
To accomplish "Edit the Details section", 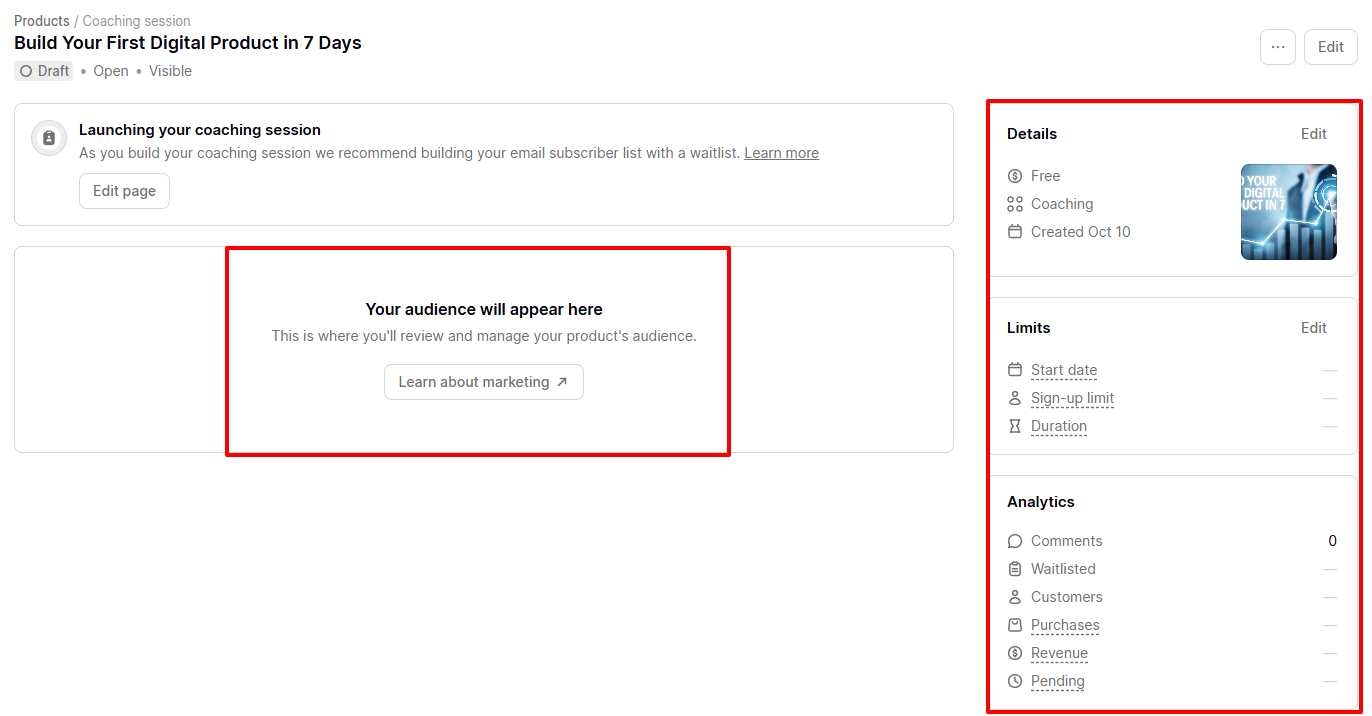I will [1314, 134].
